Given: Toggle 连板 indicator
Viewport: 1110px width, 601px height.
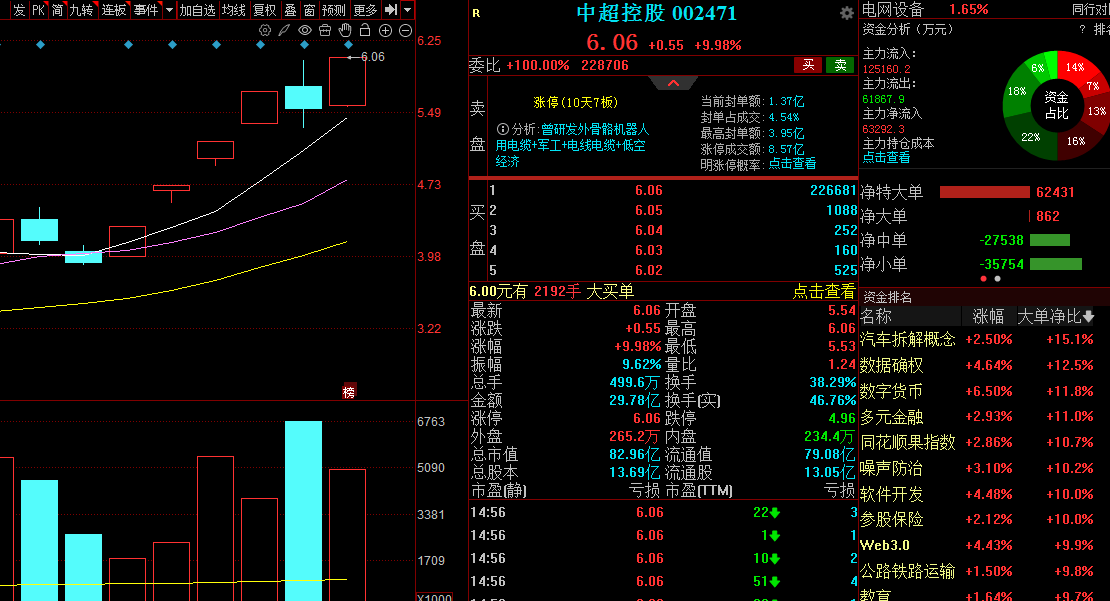Looking at the screenshot, I should (113, 10).
